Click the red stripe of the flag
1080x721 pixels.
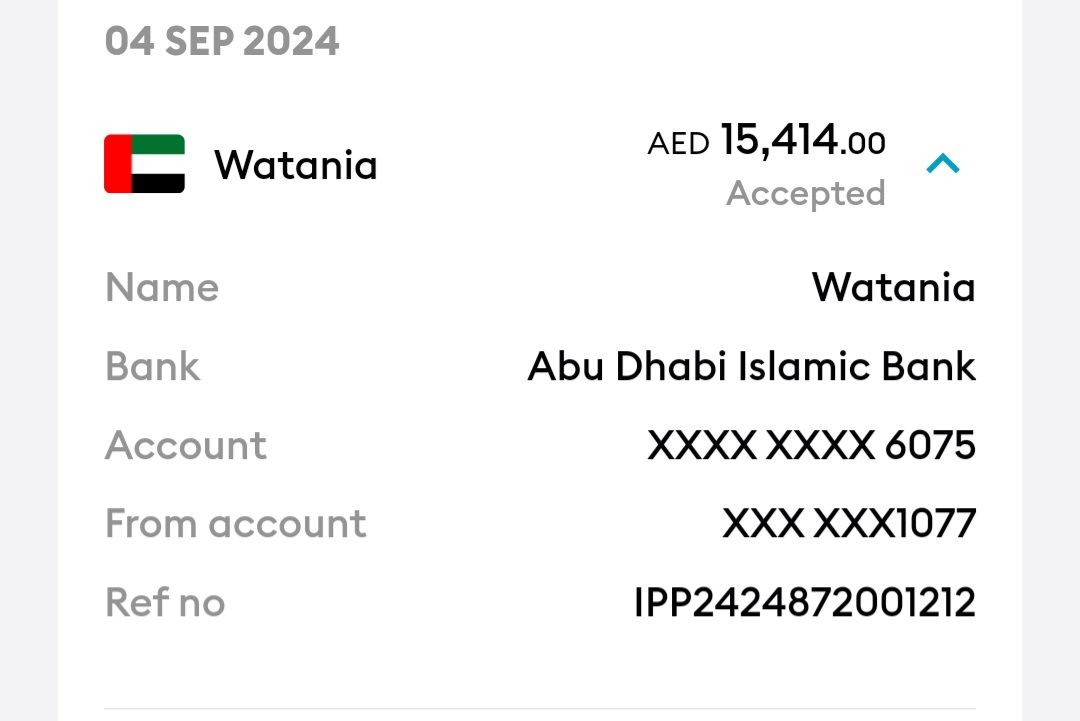[x=118, y=164]
